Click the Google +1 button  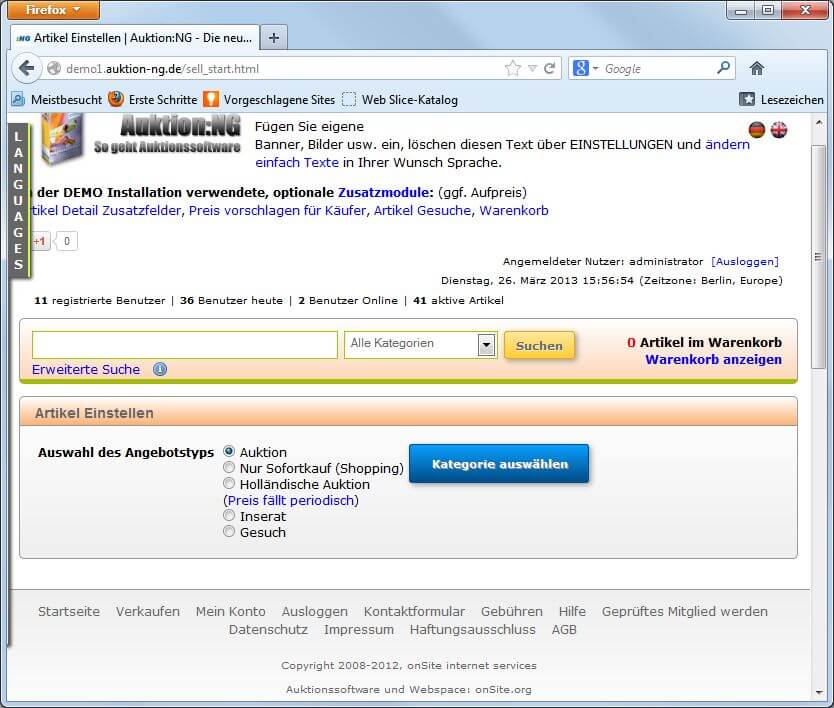pyautogui.click(x=40, y=241)
